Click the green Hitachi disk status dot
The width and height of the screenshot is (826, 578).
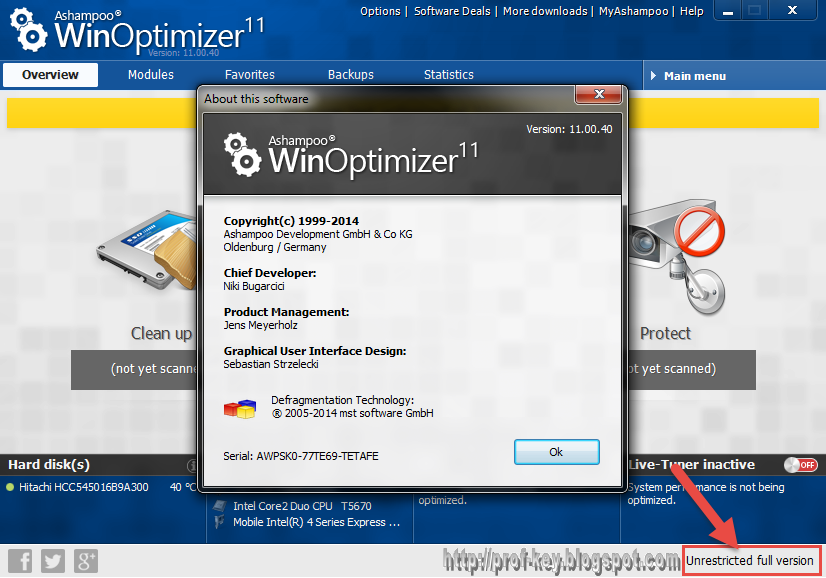(x=9, y=487)
